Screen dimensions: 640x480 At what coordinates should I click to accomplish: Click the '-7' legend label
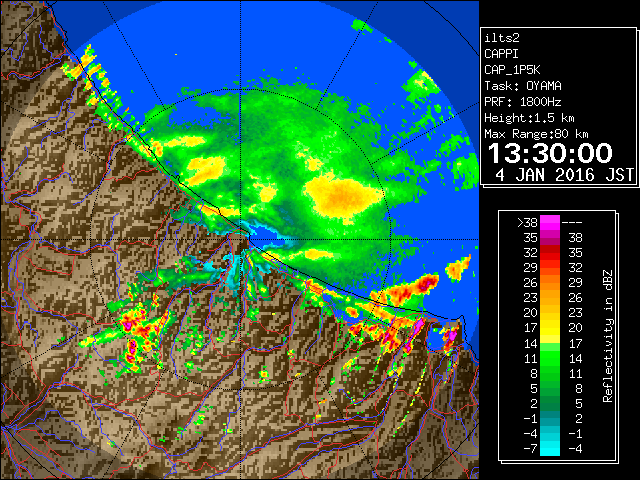[x=530, y=449]
